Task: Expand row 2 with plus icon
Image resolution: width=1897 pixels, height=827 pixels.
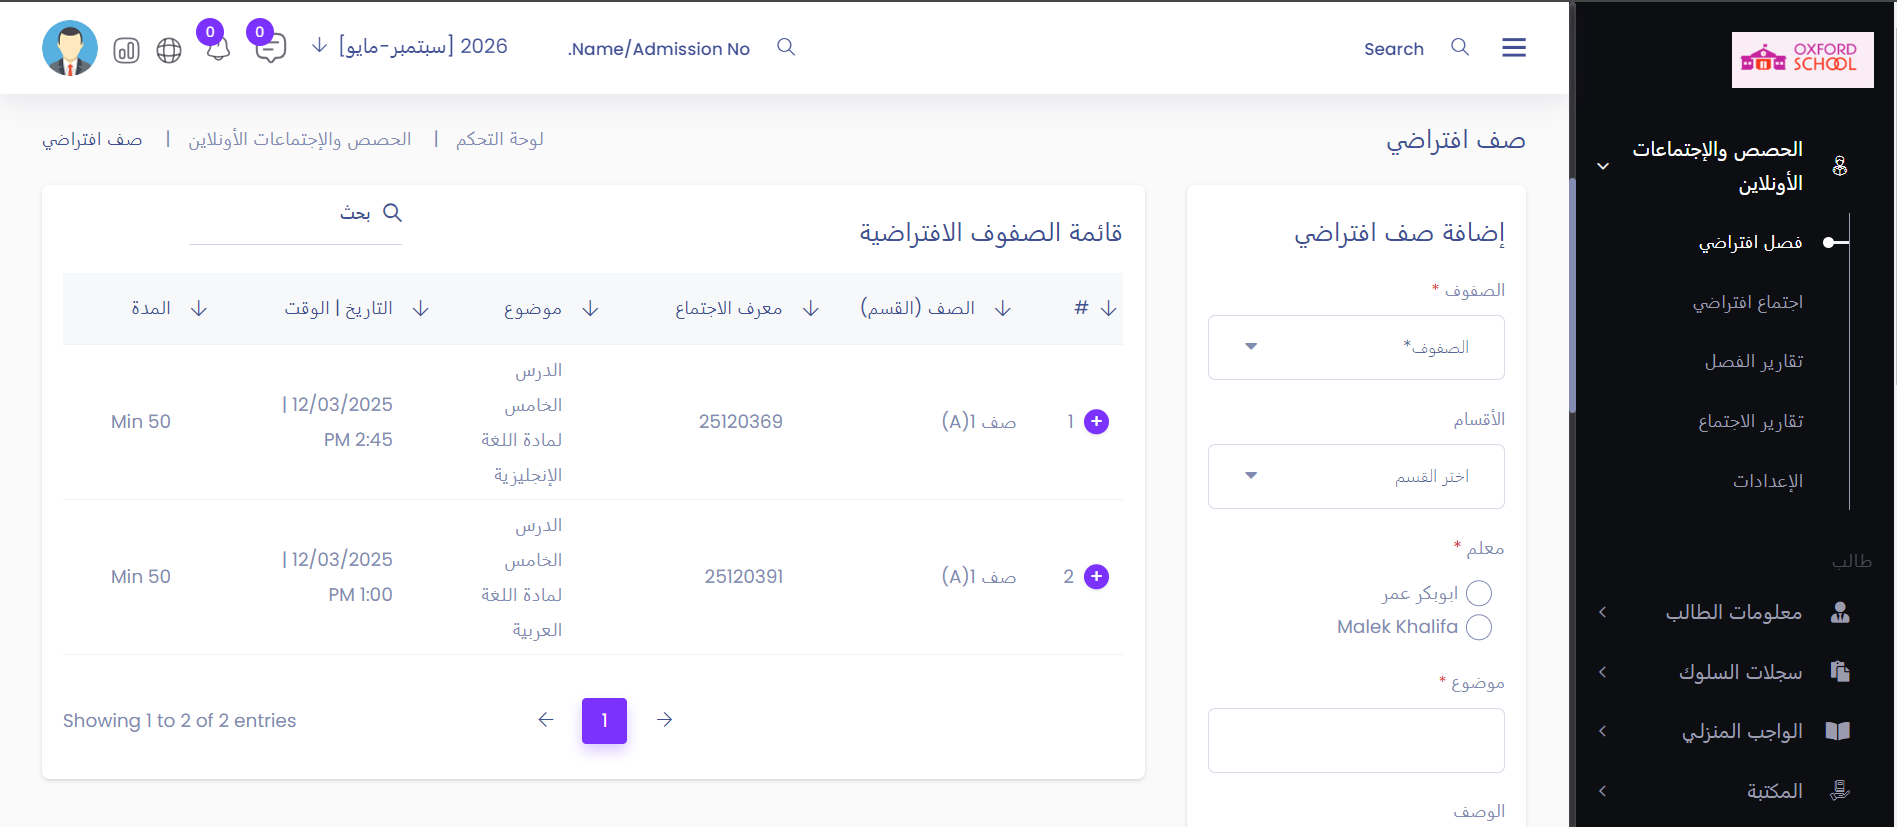Action: 1096,577
